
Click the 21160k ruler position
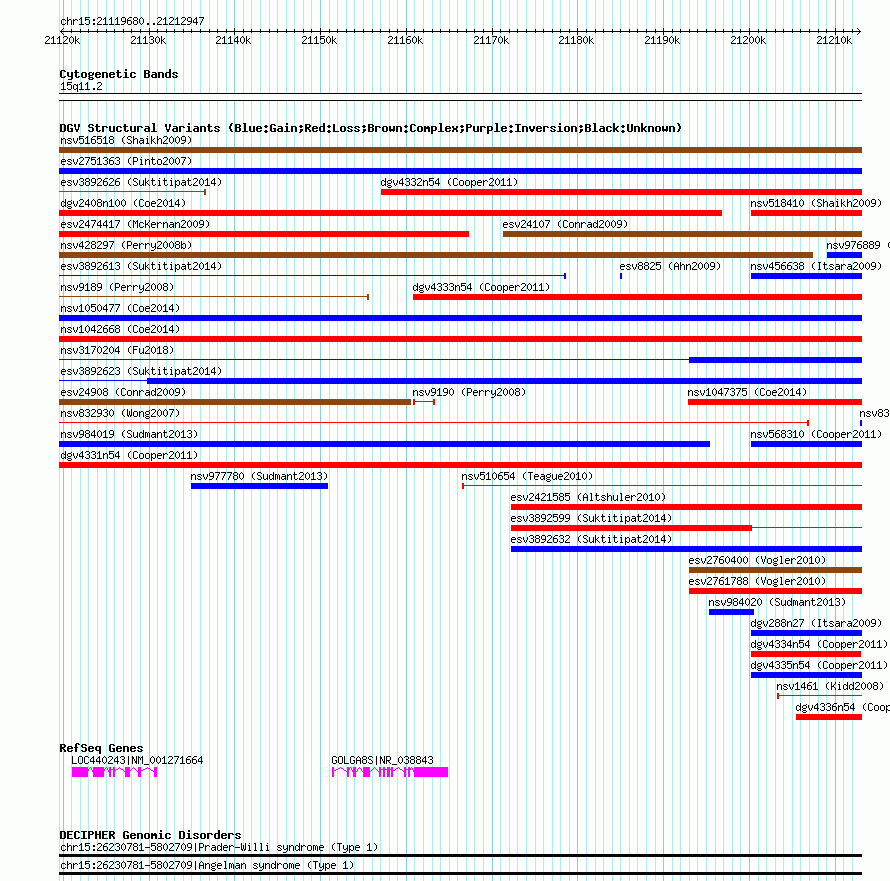[405, 40]
